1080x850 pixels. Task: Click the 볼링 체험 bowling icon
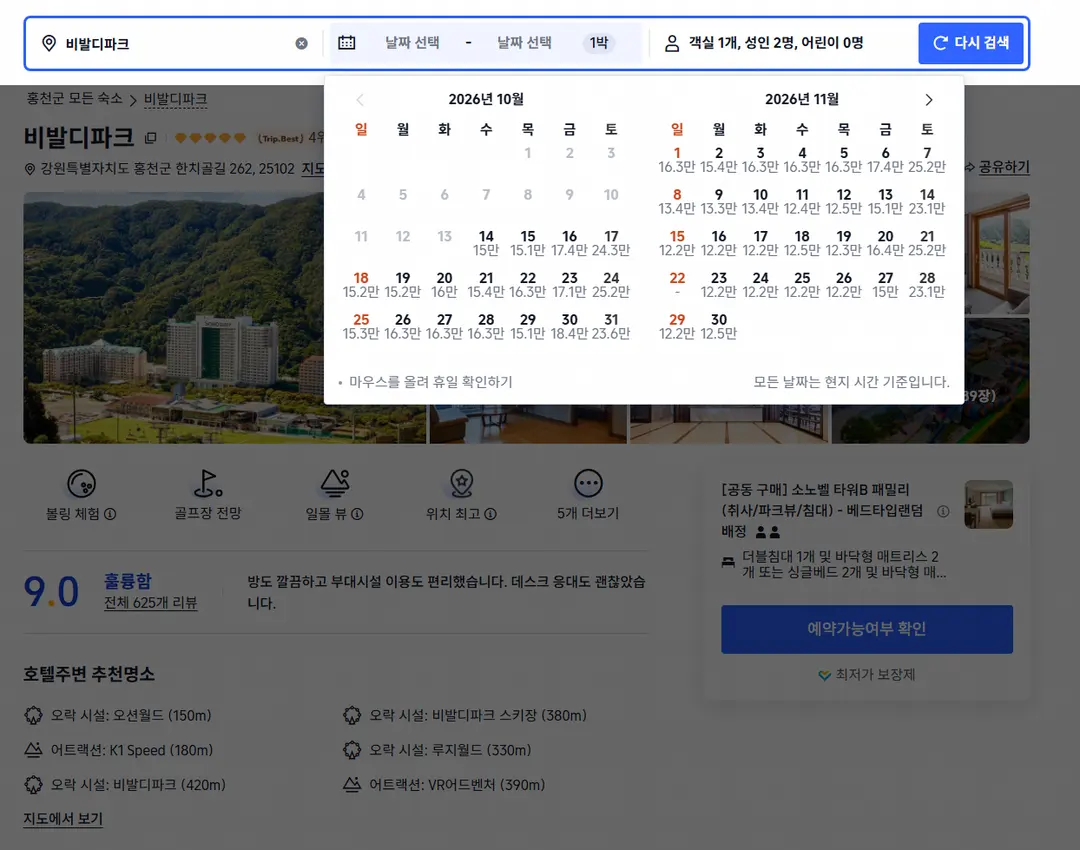pyautogui.click(x=81, y=484)
